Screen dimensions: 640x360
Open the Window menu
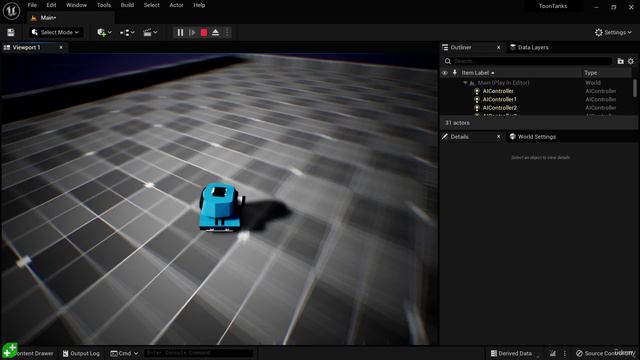pyautogui.click(x=76, y=5)
